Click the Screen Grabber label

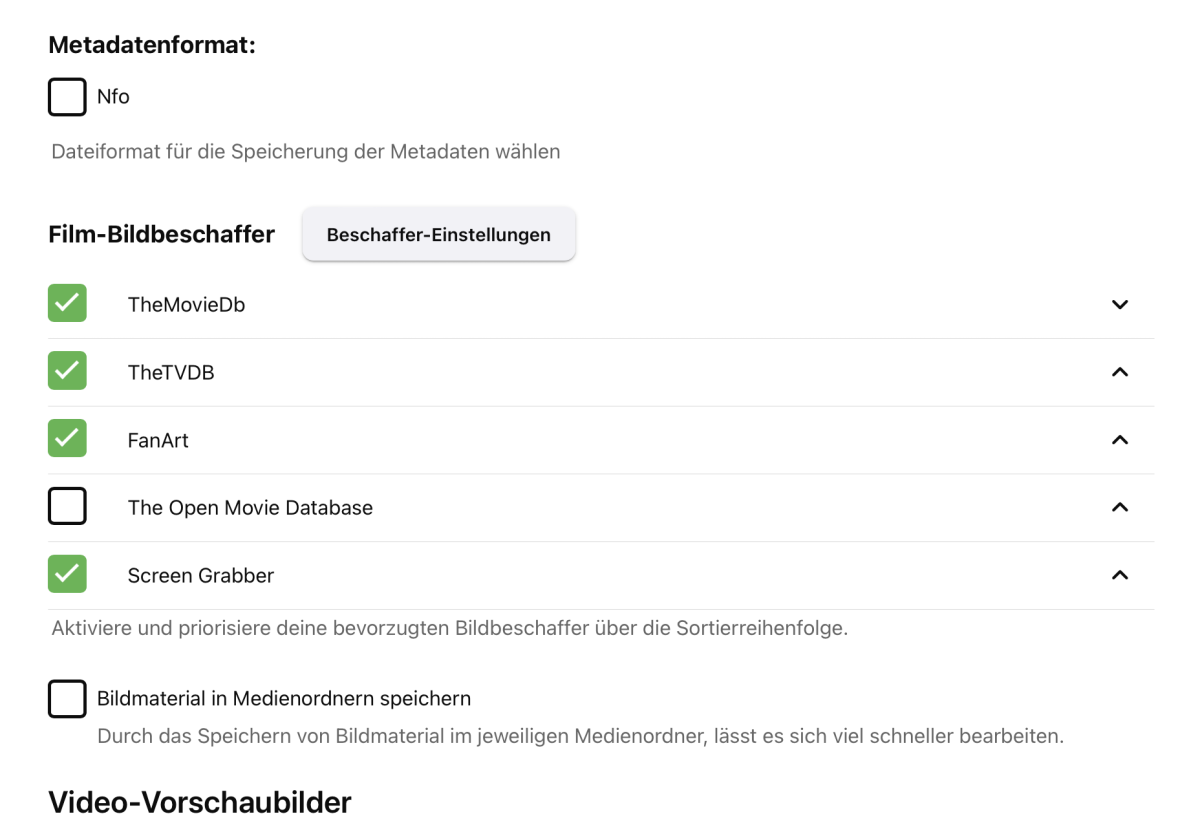pyautogui.click(x=201, y=575)
